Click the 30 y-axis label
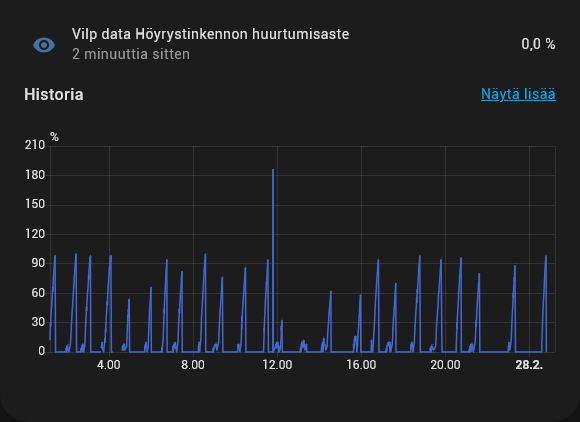Viewport: 580px width, 422px height. click(38, 322)
